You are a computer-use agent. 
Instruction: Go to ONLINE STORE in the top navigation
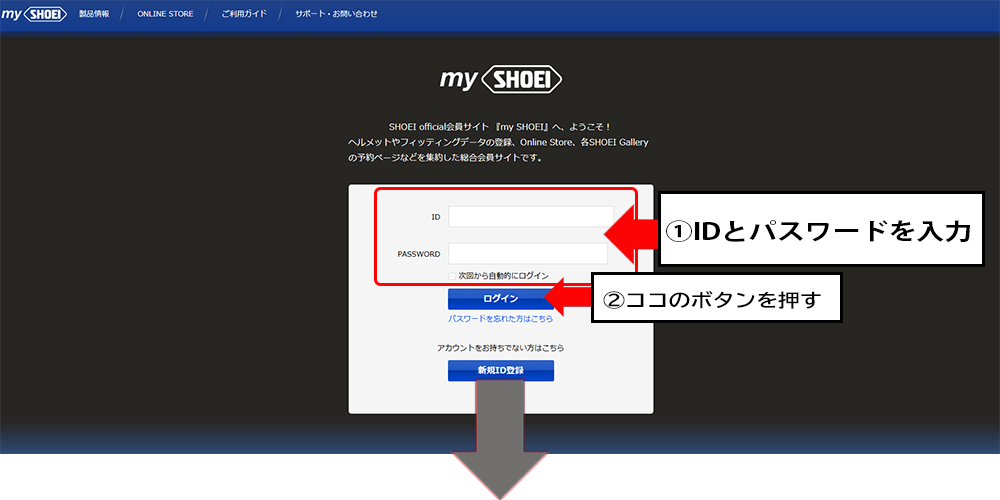pos(165,15)
